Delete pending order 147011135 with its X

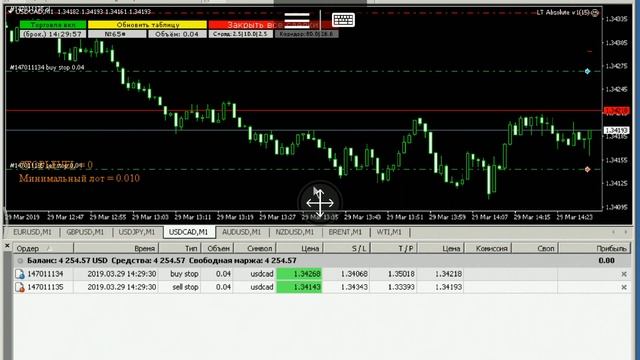tap(624, 287)
